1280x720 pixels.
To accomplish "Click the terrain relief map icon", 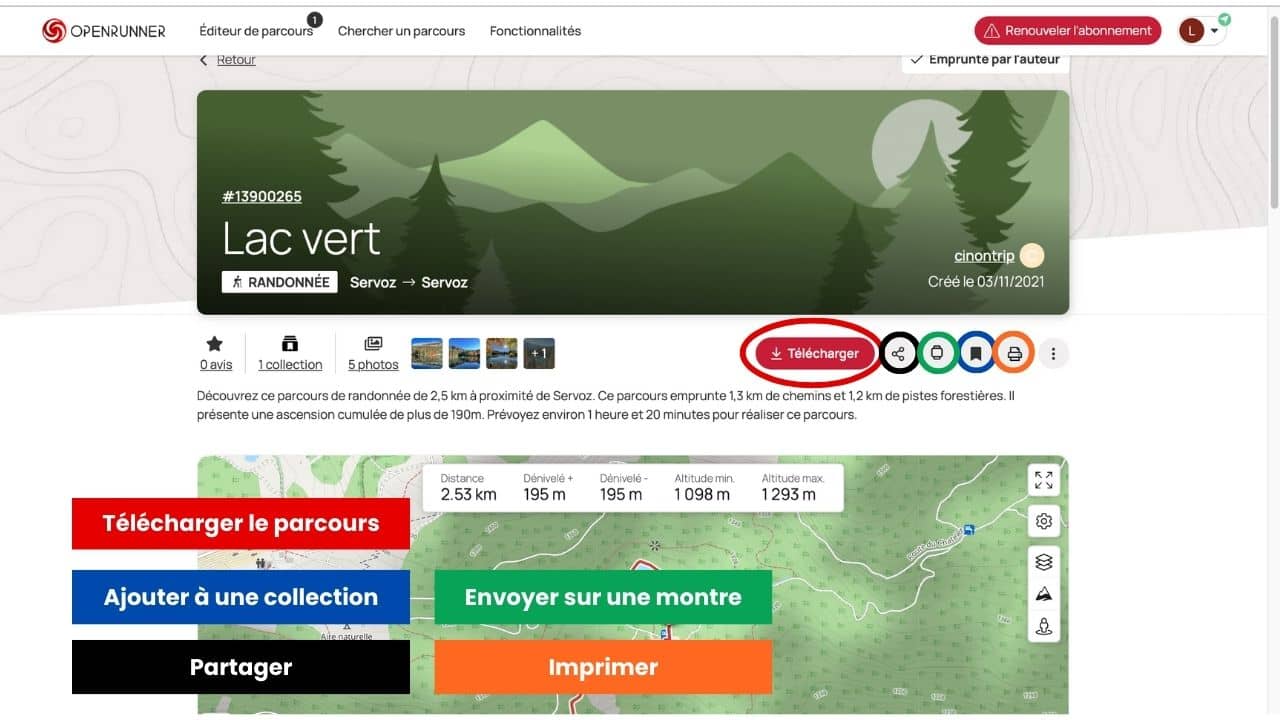I will pyautogui.click(x=1044, y=595).
